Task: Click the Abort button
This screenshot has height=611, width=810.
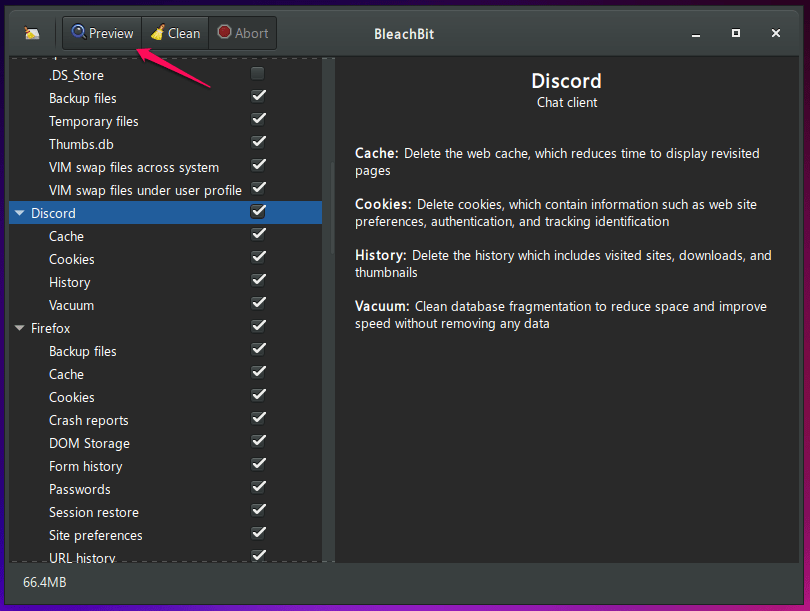Action: (x=243, y=33)
